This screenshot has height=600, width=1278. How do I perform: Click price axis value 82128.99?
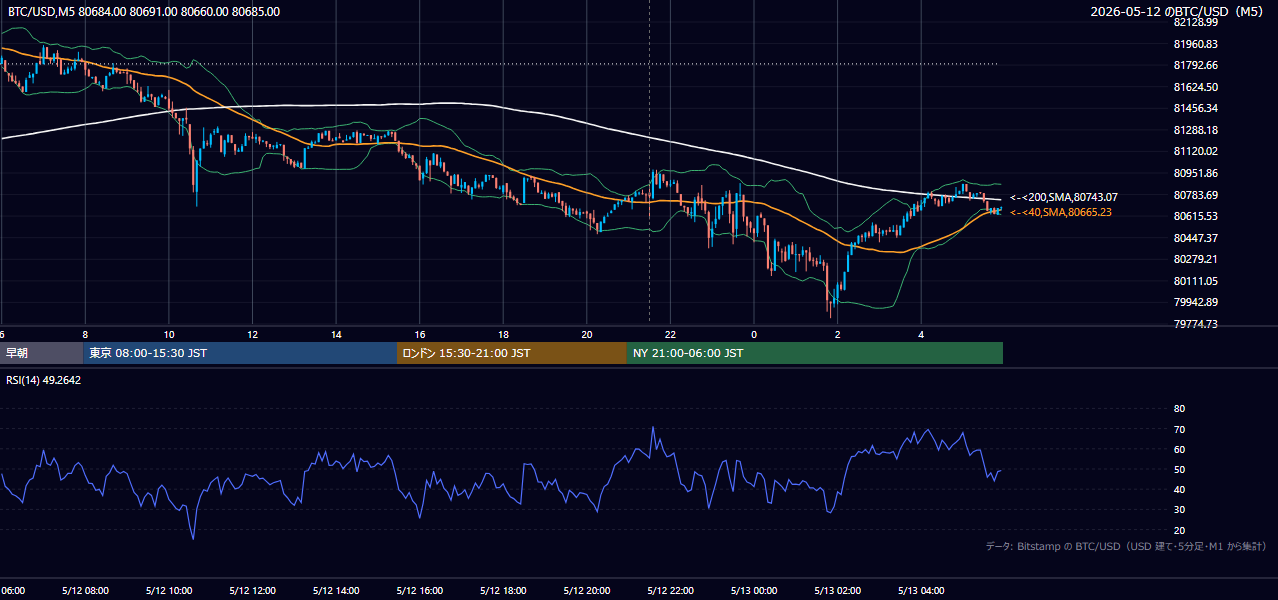coord(1195,22)
